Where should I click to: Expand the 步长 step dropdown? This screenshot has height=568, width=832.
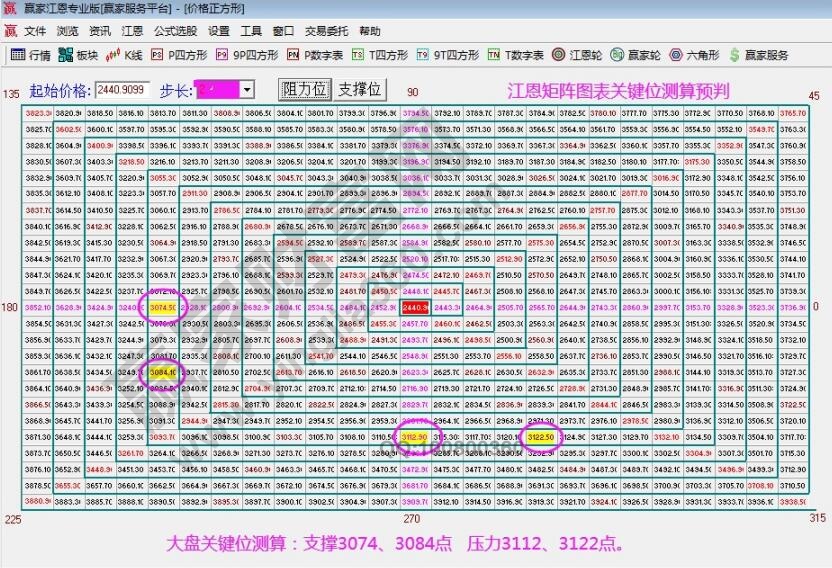(246, 90)
